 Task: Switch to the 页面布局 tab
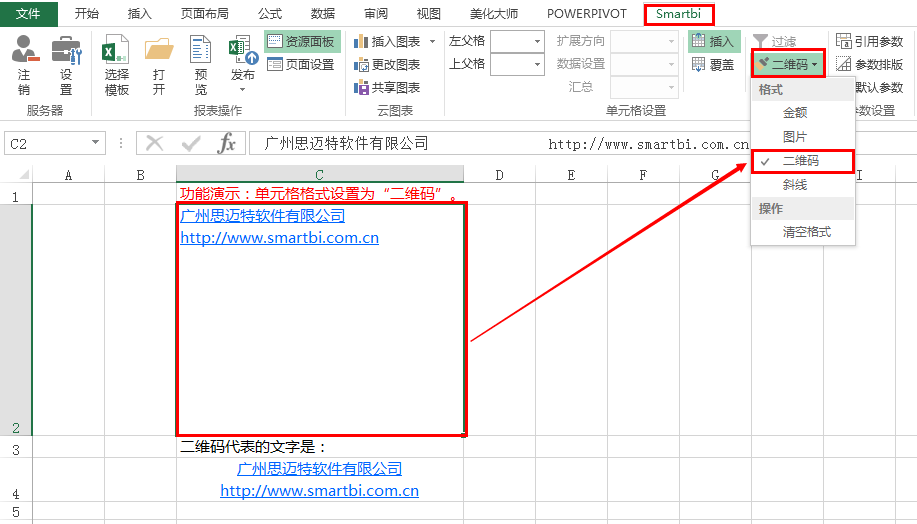click(205, 13)
